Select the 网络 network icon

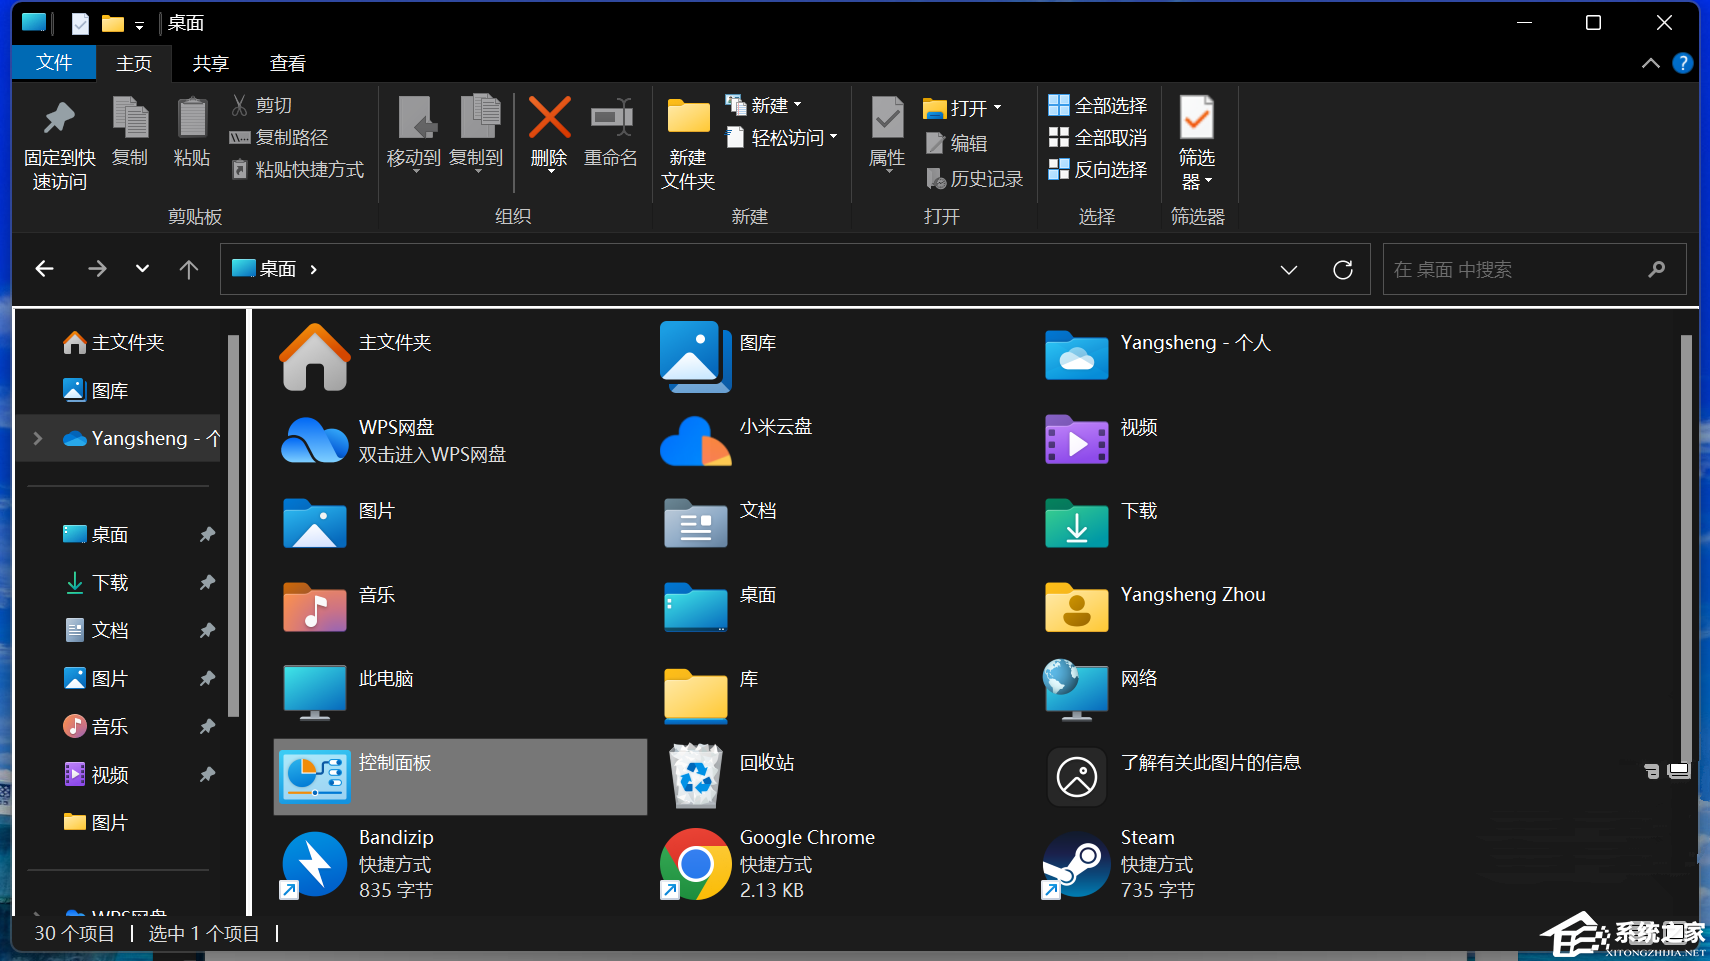(1076, 690)
